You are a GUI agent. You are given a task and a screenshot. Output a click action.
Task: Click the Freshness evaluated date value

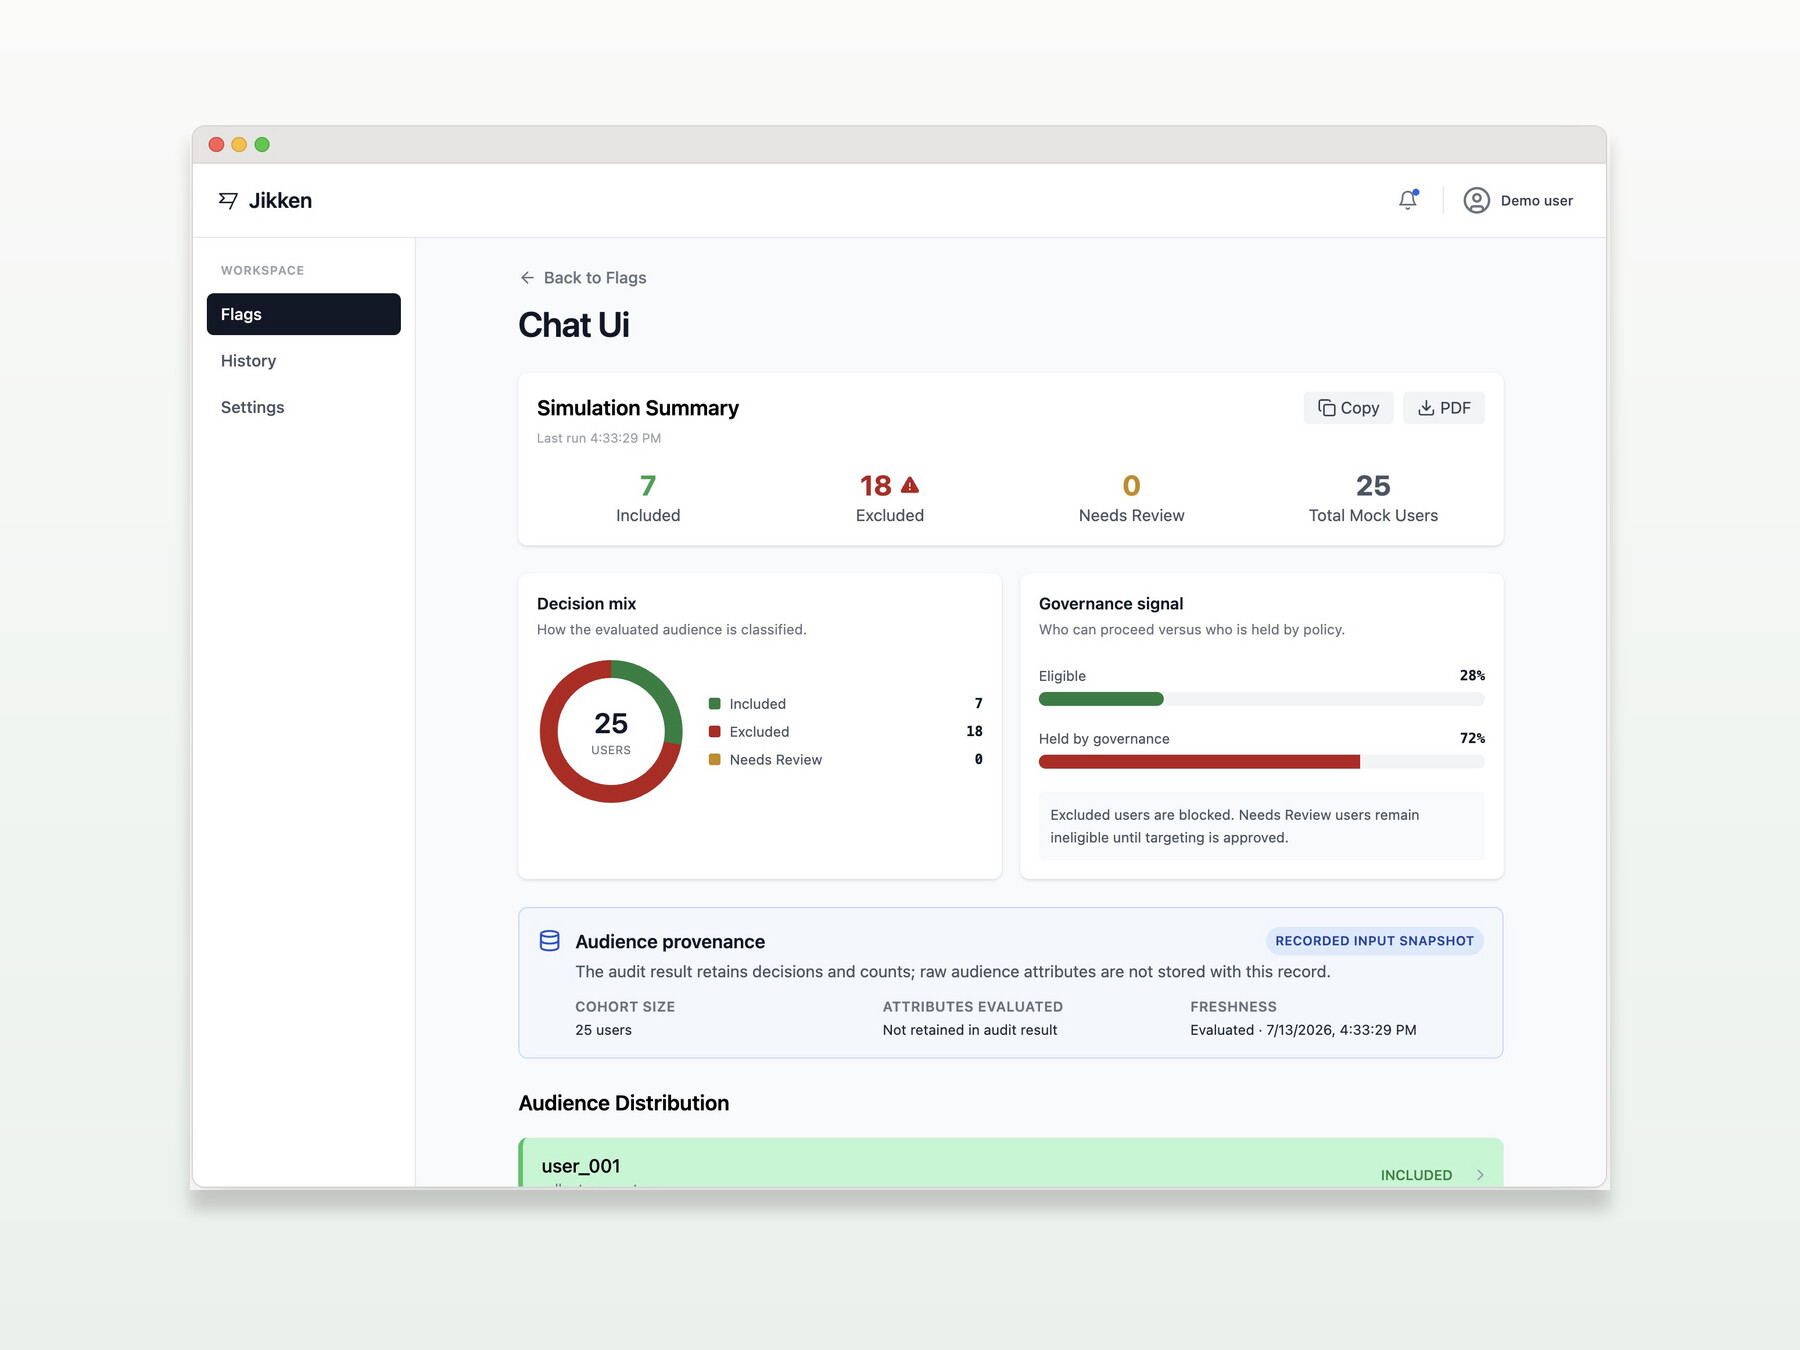pos(1303,1030)
